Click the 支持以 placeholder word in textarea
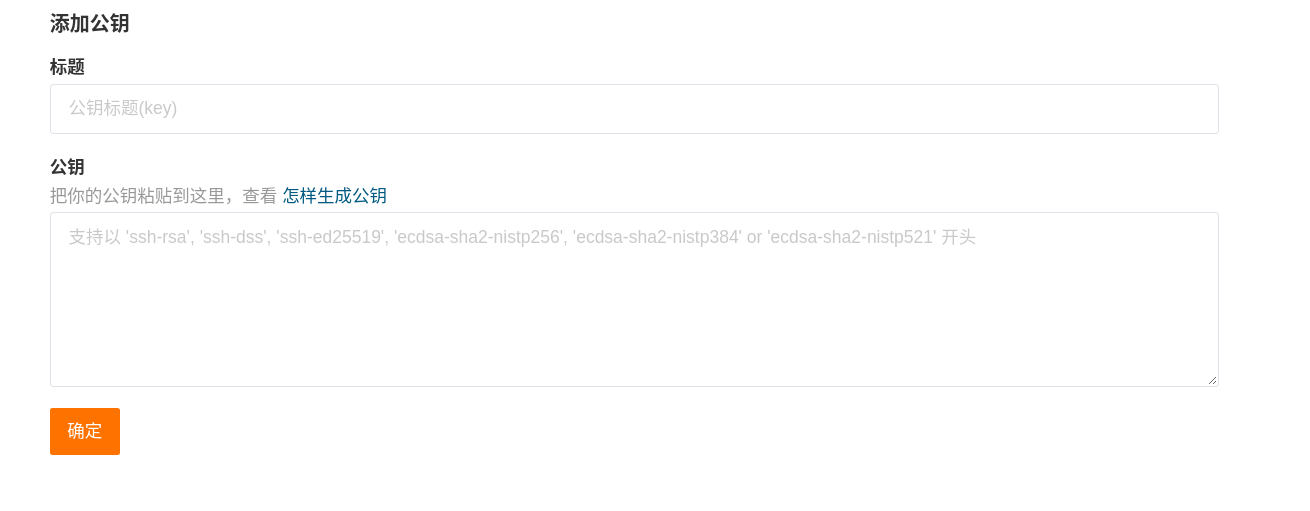 point(95,237)
